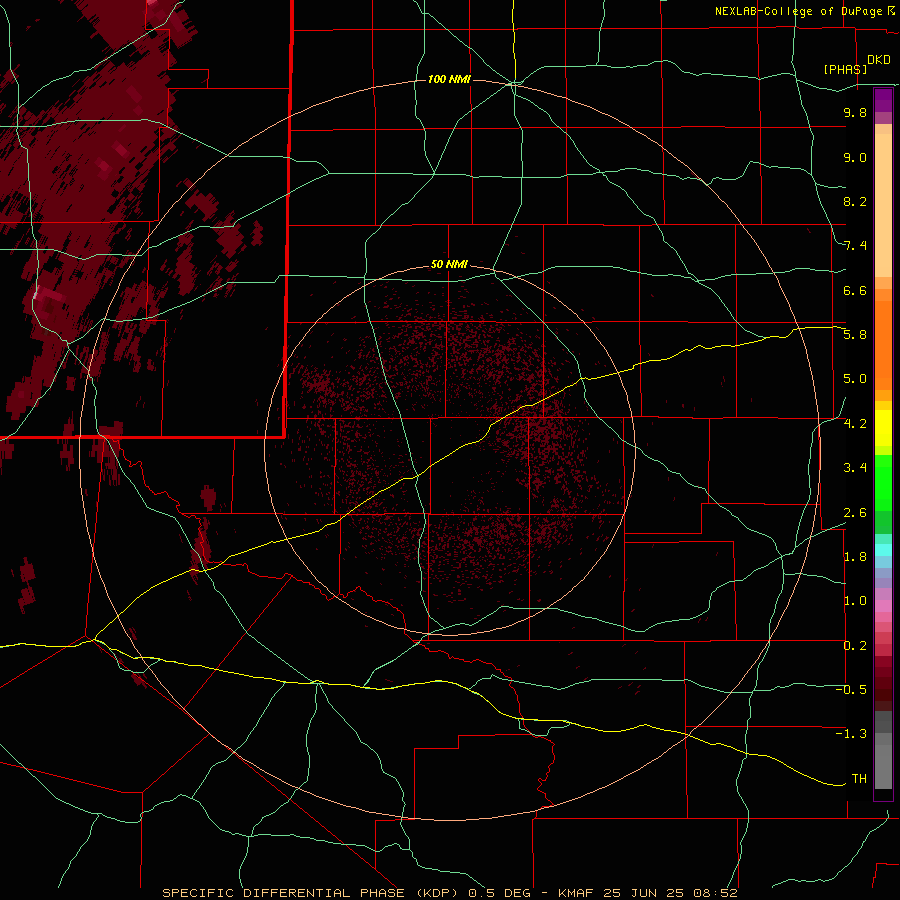The width and height of the screenshot is (900, 900).
Task: Click the 100 NMI range ring label
Action: point(449,79)
